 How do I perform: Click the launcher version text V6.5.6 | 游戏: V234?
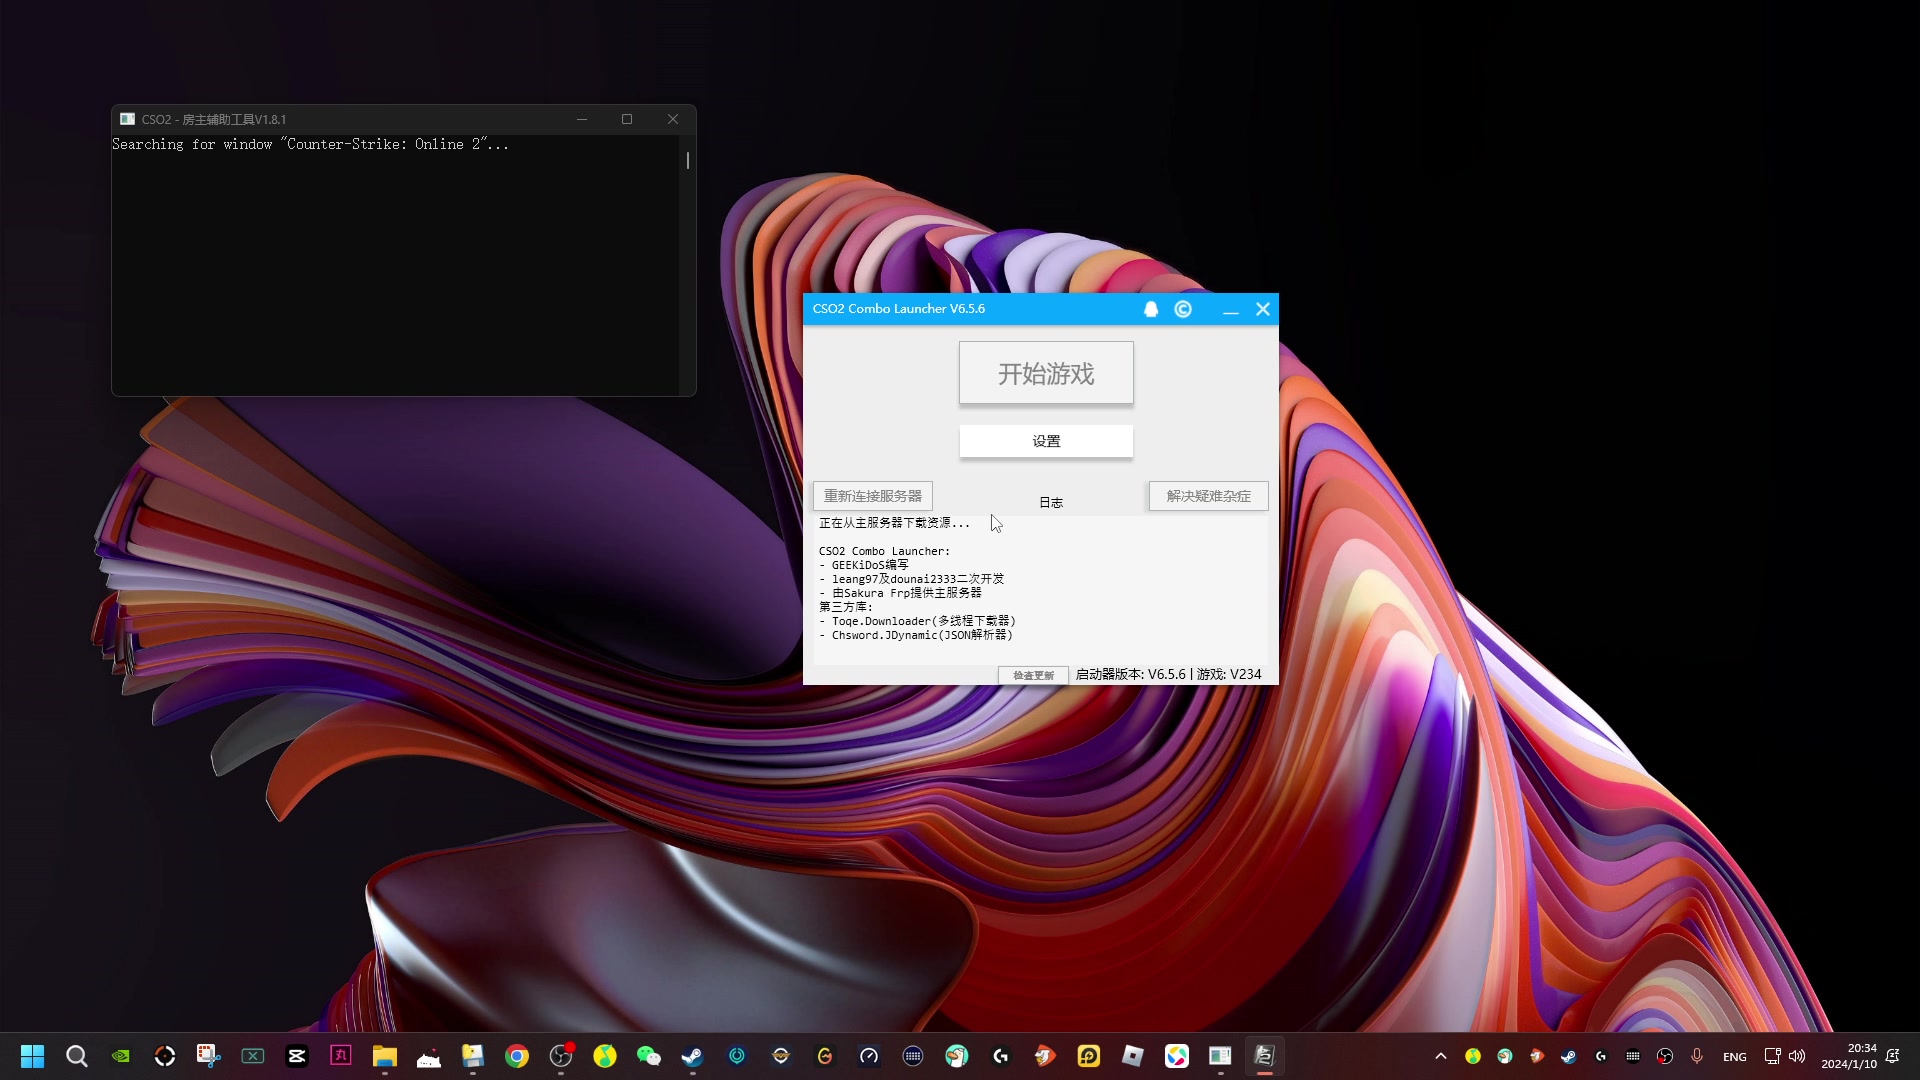coord(1168,674)
